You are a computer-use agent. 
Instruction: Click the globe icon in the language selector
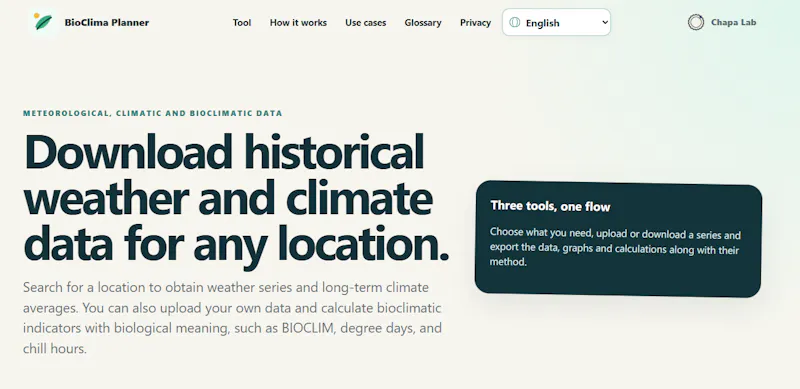coord(514,22)
